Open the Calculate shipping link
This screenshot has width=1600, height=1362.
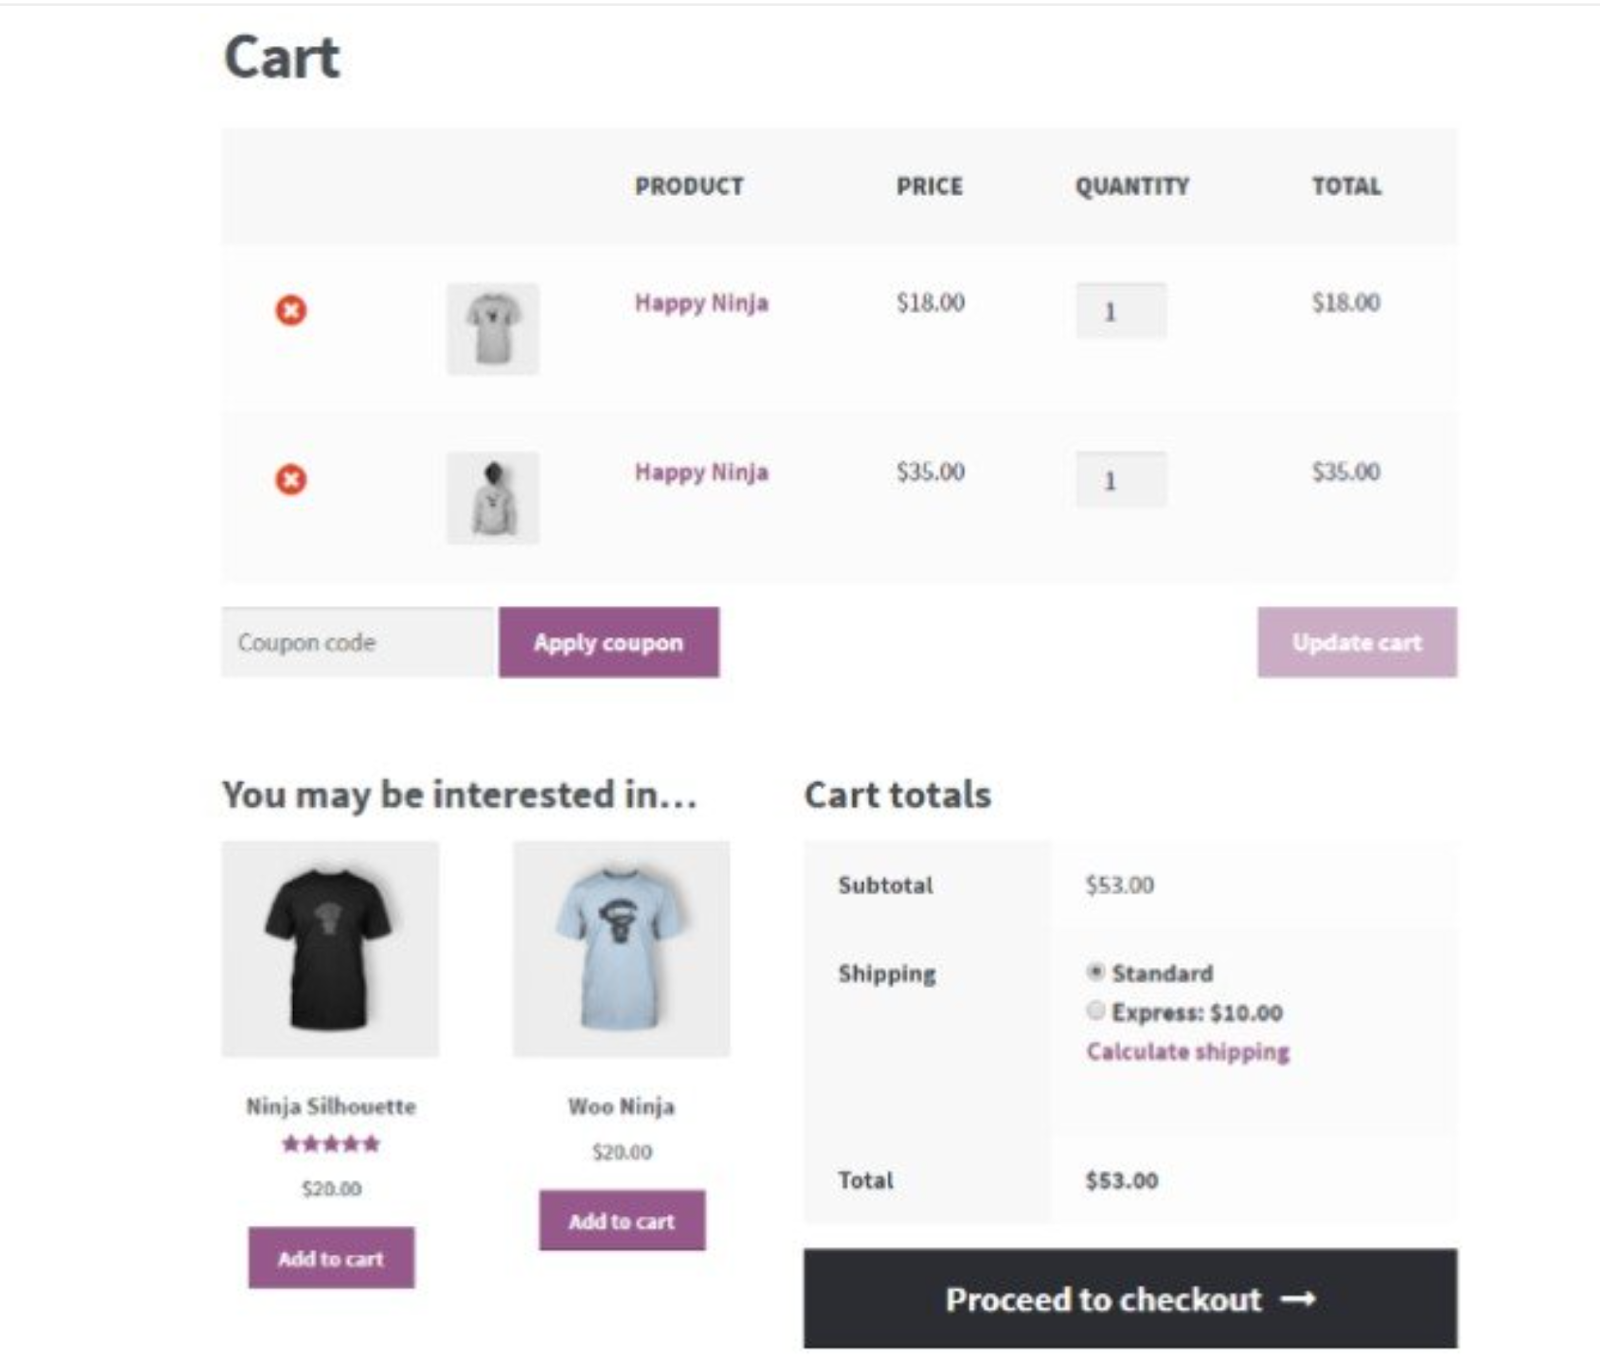pyautogui.click(x=1188, y=1052)
